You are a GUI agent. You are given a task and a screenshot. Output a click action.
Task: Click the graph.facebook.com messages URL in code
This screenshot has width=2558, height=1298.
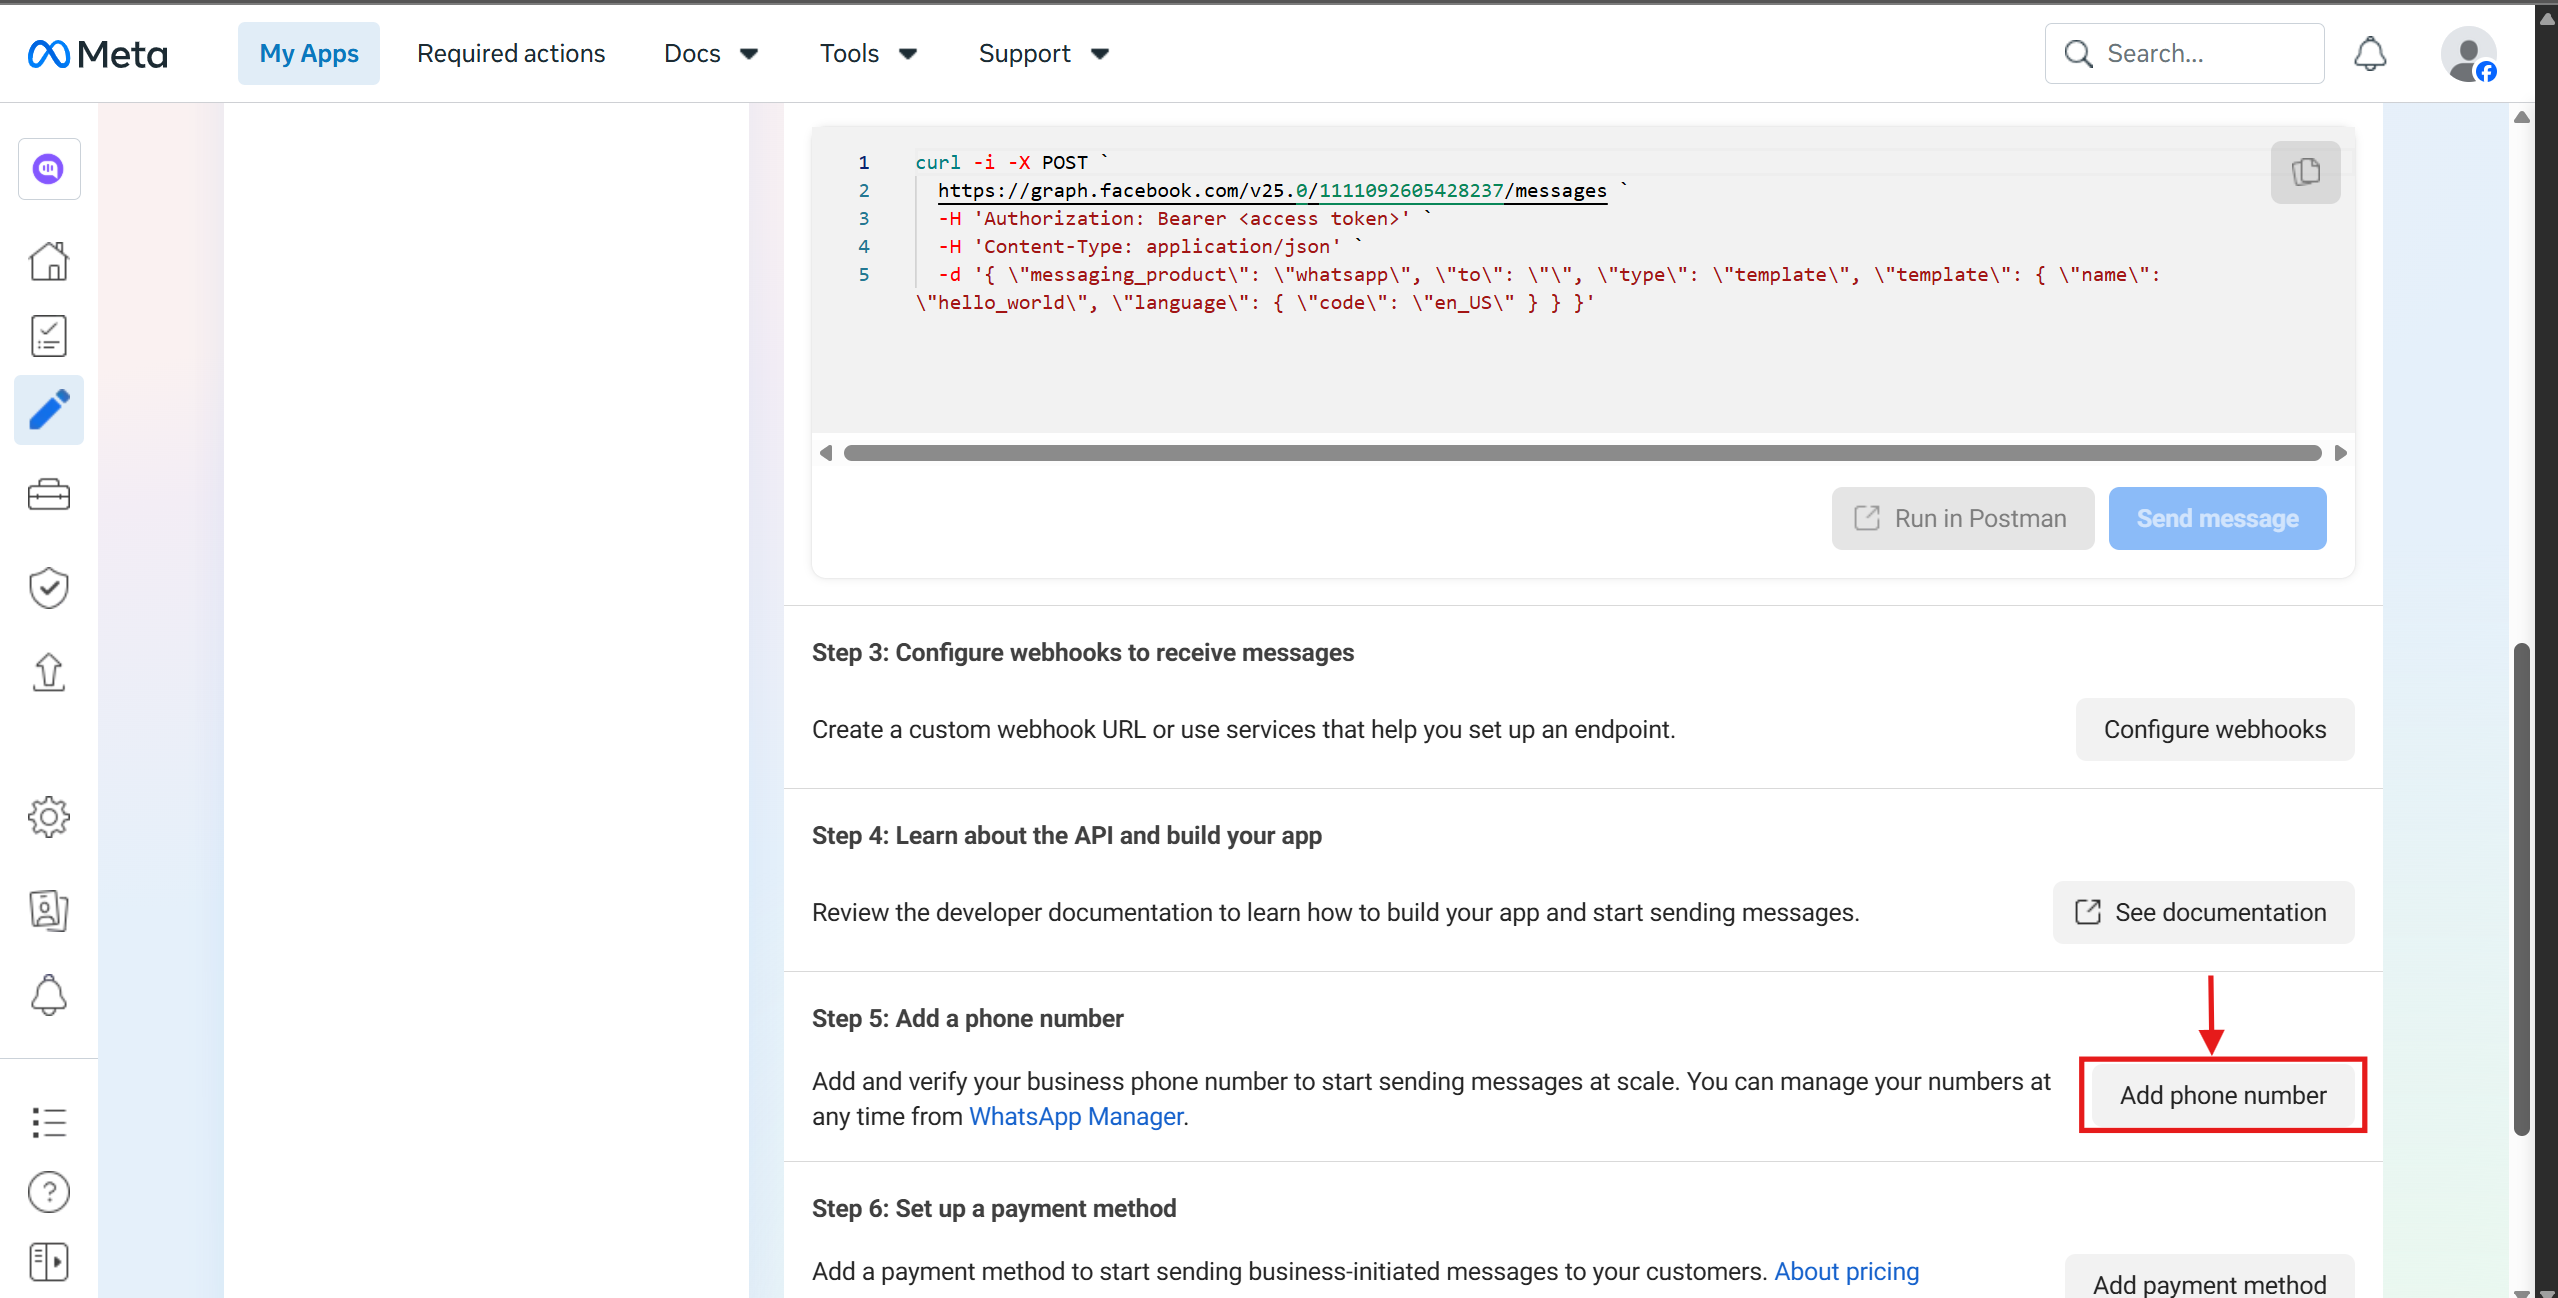1272,190
